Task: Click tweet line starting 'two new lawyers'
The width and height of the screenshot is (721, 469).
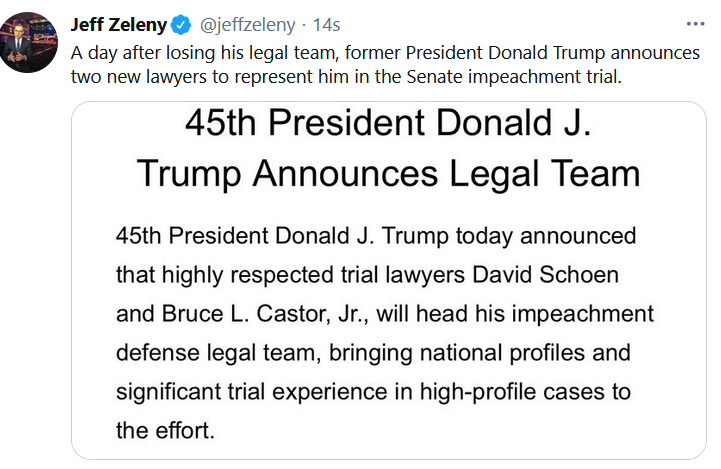Action: tap(346, 77)
